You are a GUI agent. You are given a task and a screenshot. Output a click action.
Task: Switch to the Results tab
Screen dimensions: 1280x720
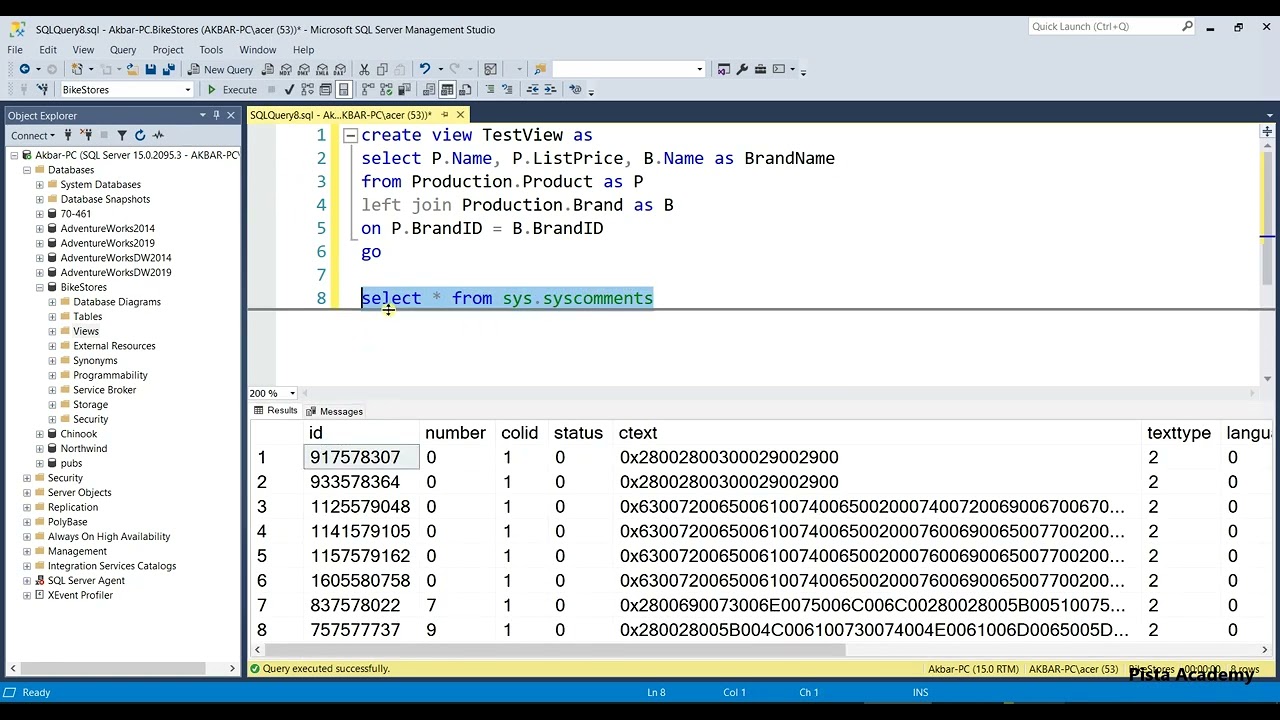(x=276, y=411)
